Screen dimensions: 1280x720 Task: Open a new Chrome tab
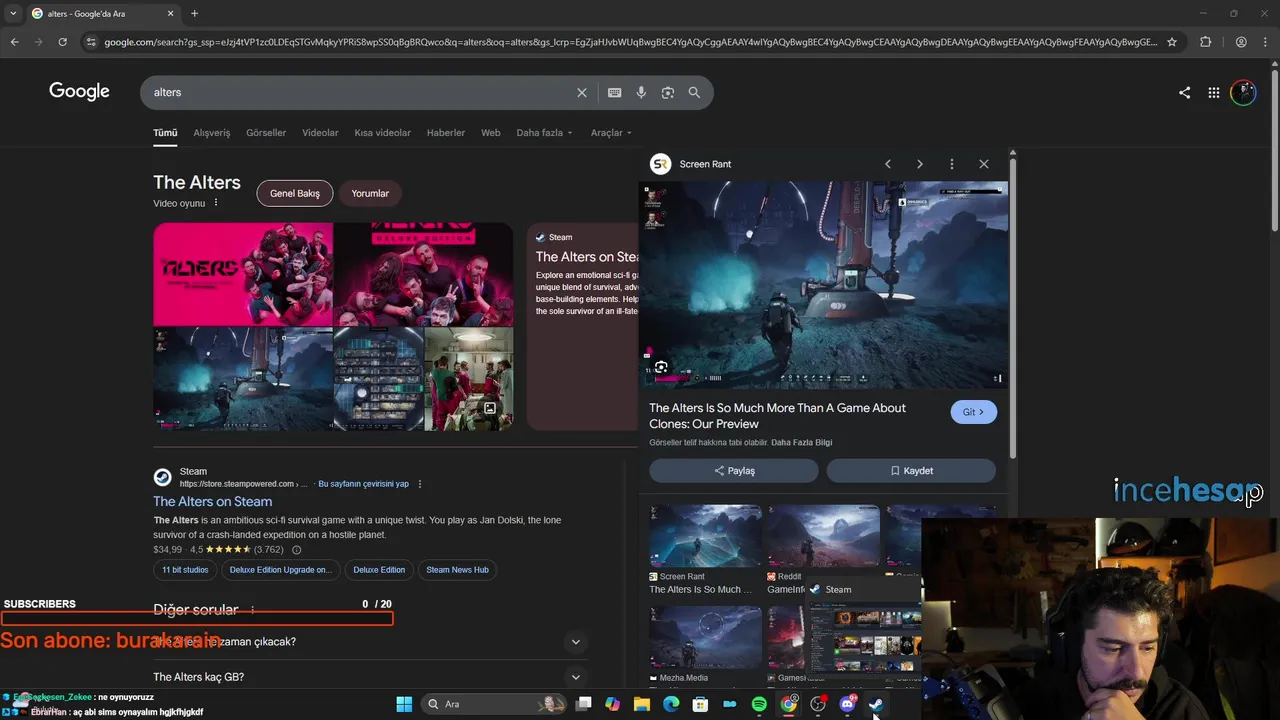pos(194,13)
